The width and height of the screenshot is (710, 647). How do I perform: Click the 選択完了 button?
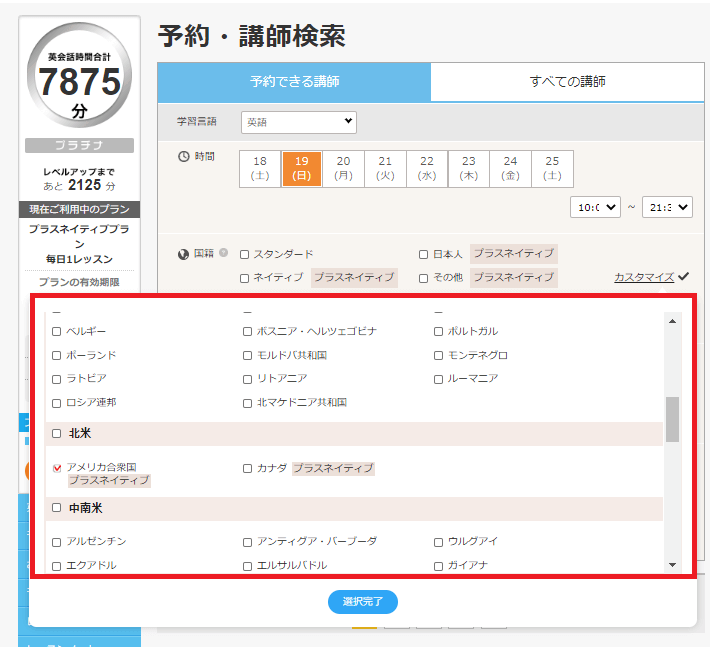coord(363,602)
